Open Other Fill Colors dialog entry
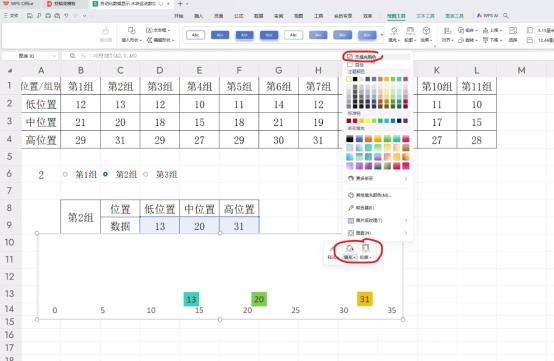The image size is (554, 361). pyautogui.click(x=377, y=195)
